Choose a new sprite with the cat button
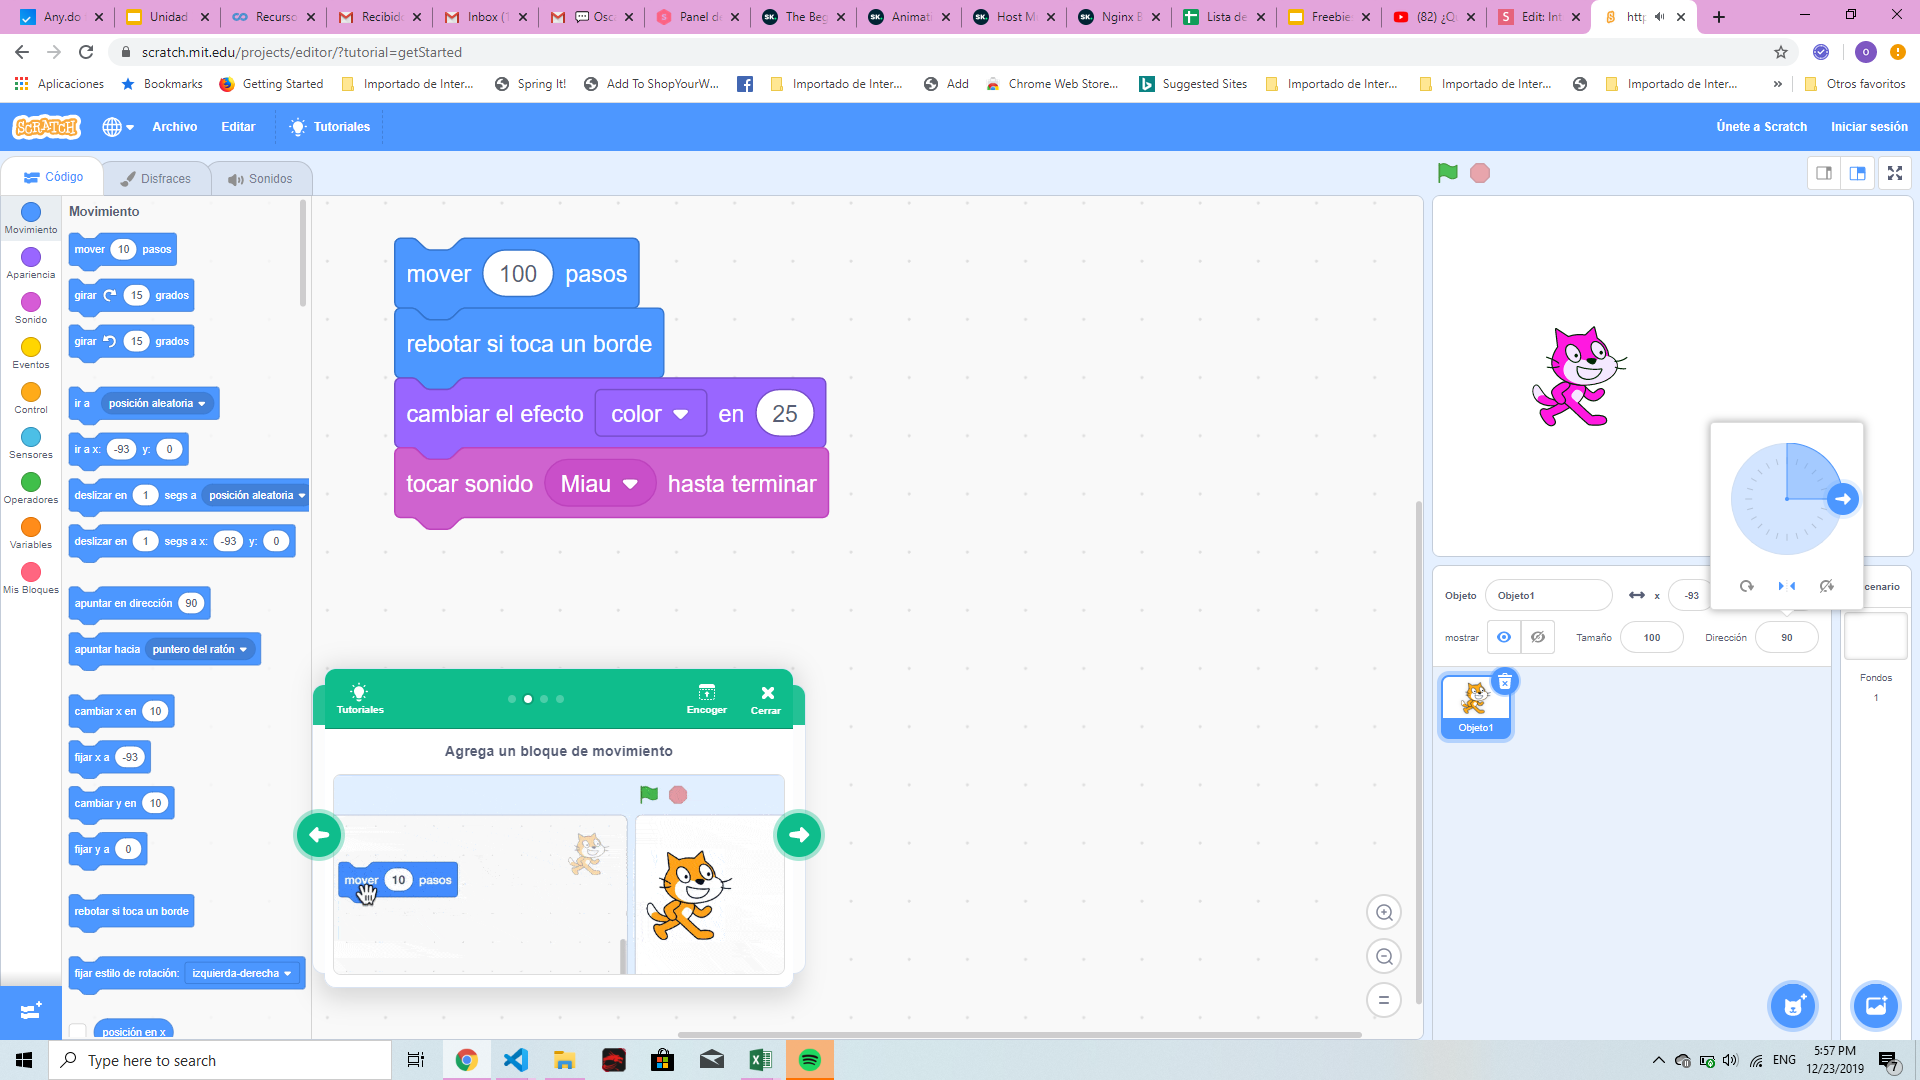 click(1793, 1006)
